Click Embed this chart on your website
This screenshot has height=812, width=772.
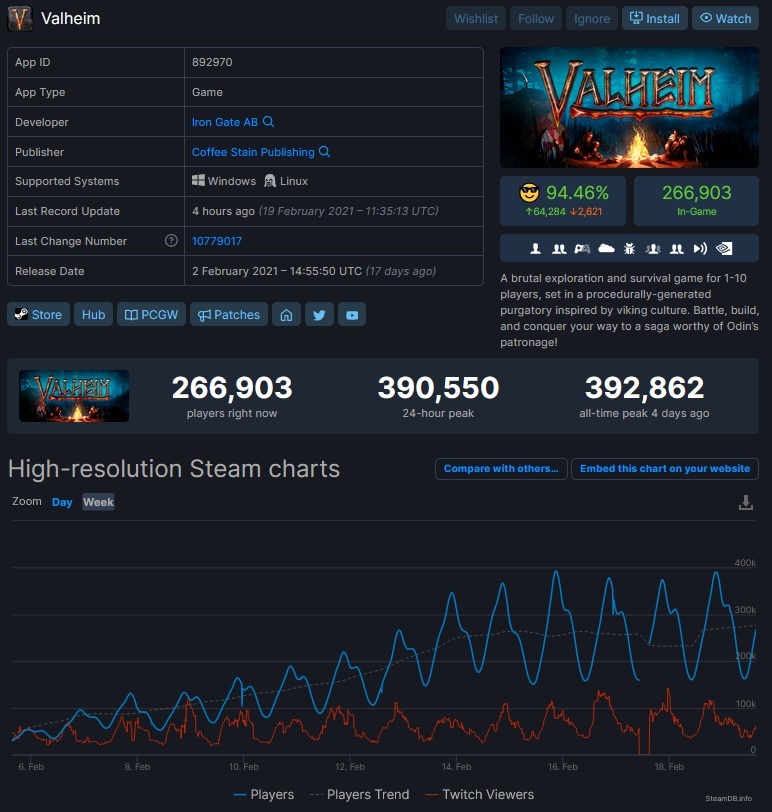click(x=665, y=469)
